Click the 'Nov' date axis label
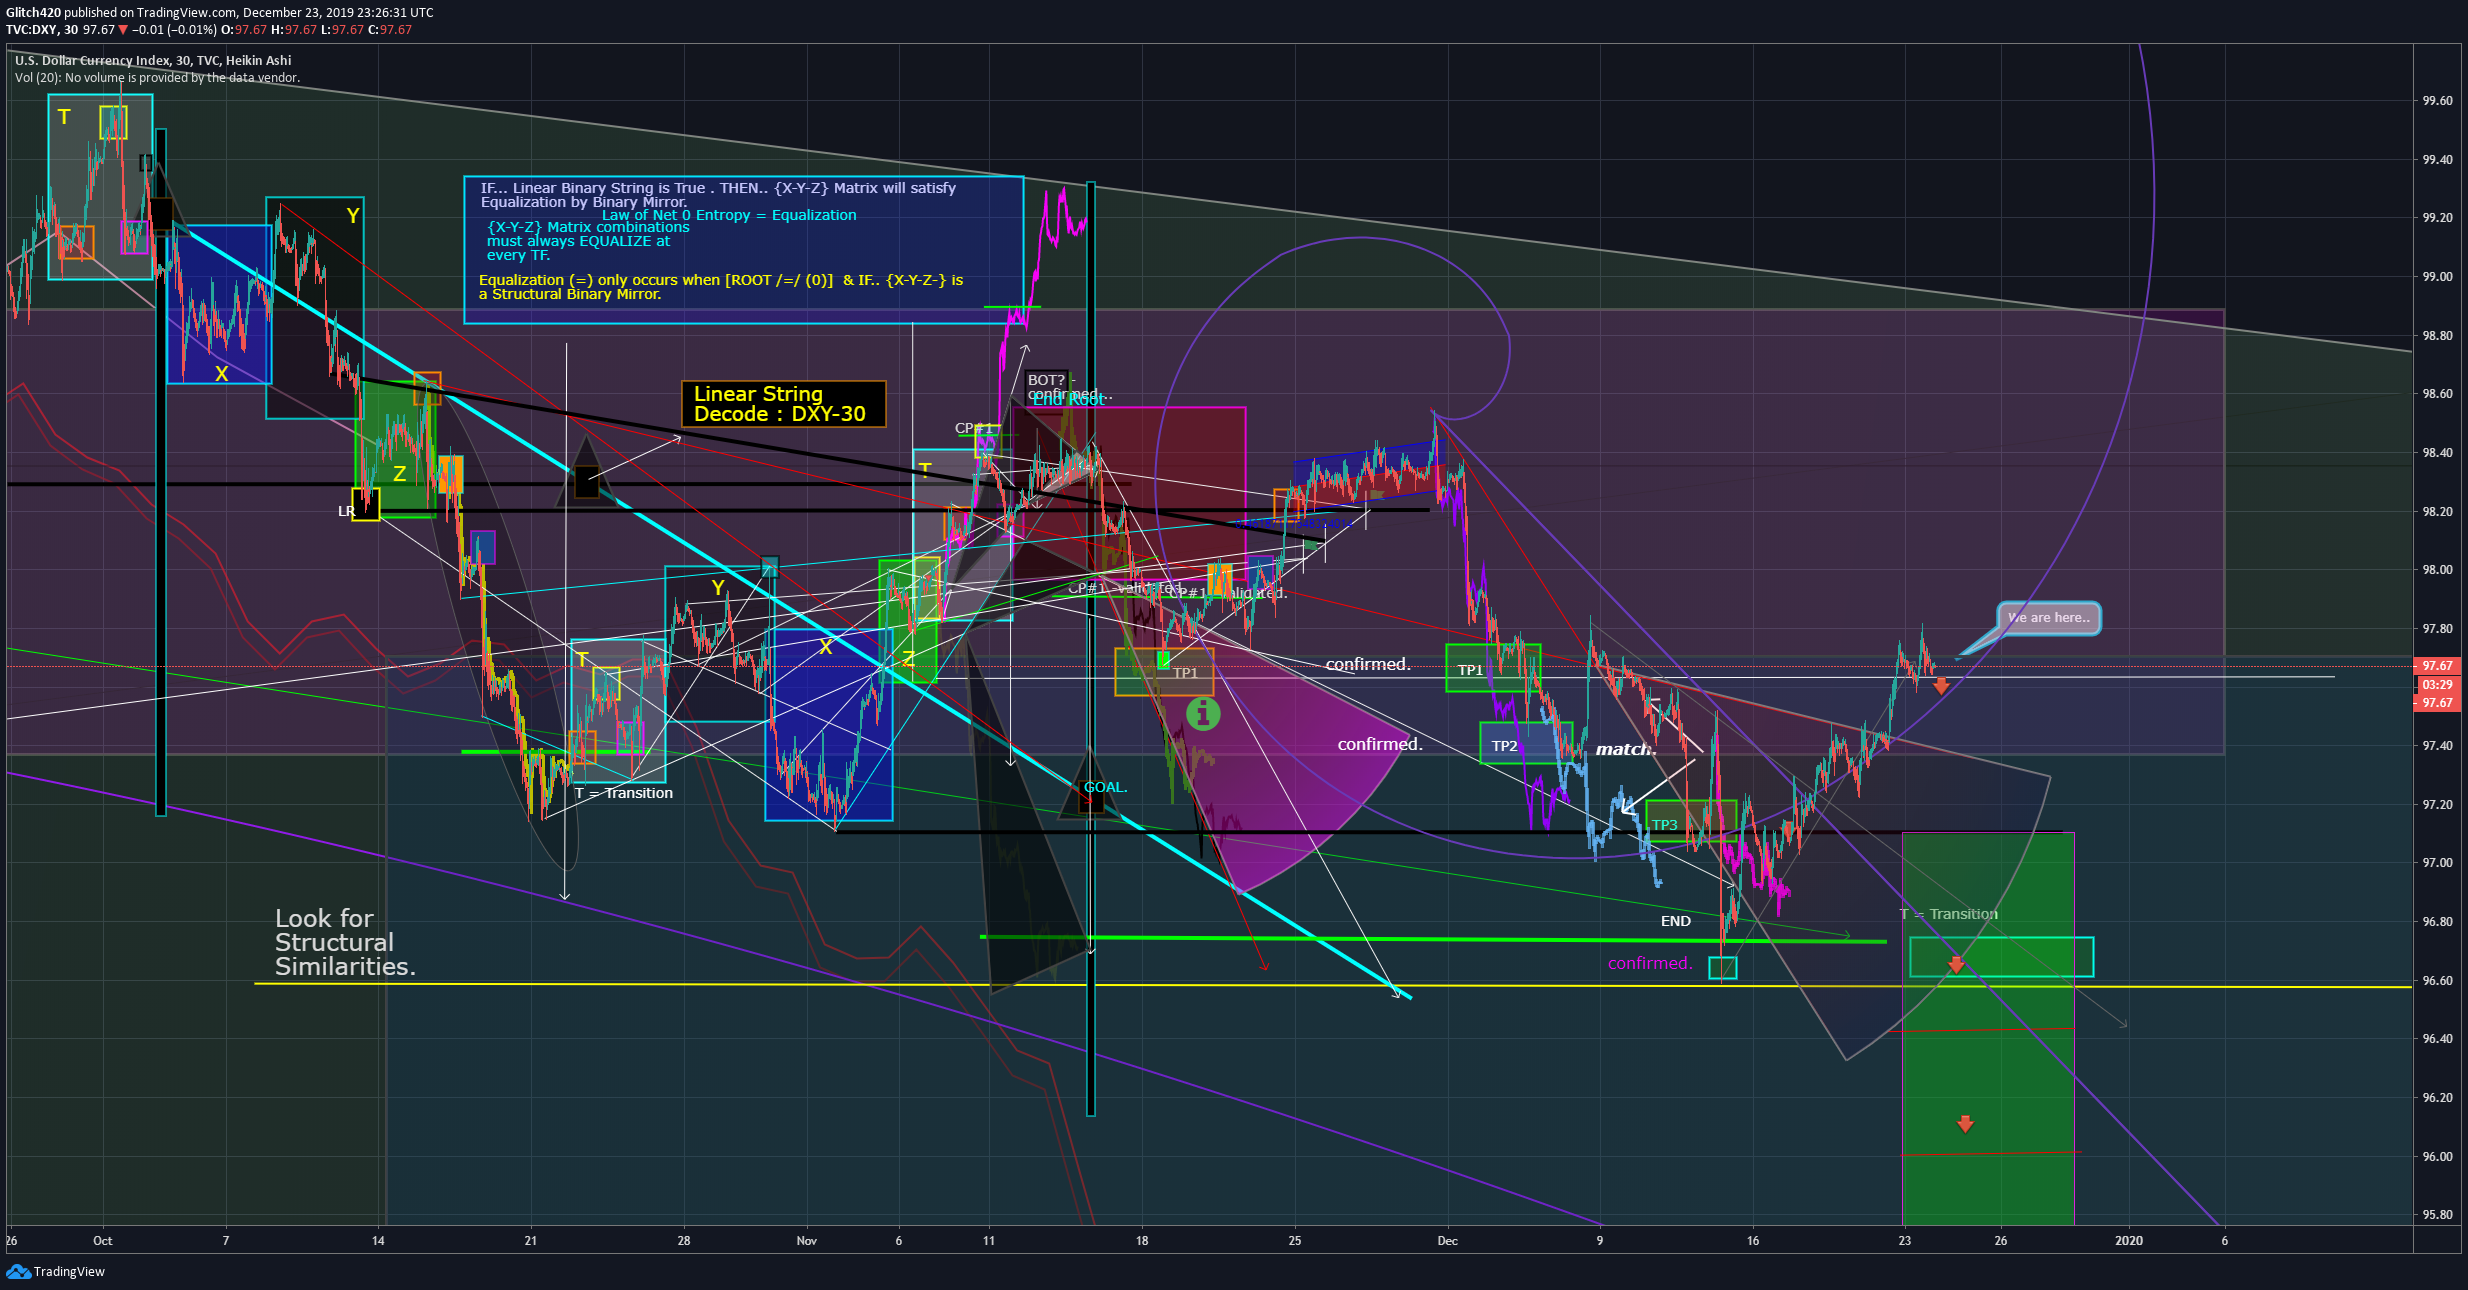 click(806, 1241)
